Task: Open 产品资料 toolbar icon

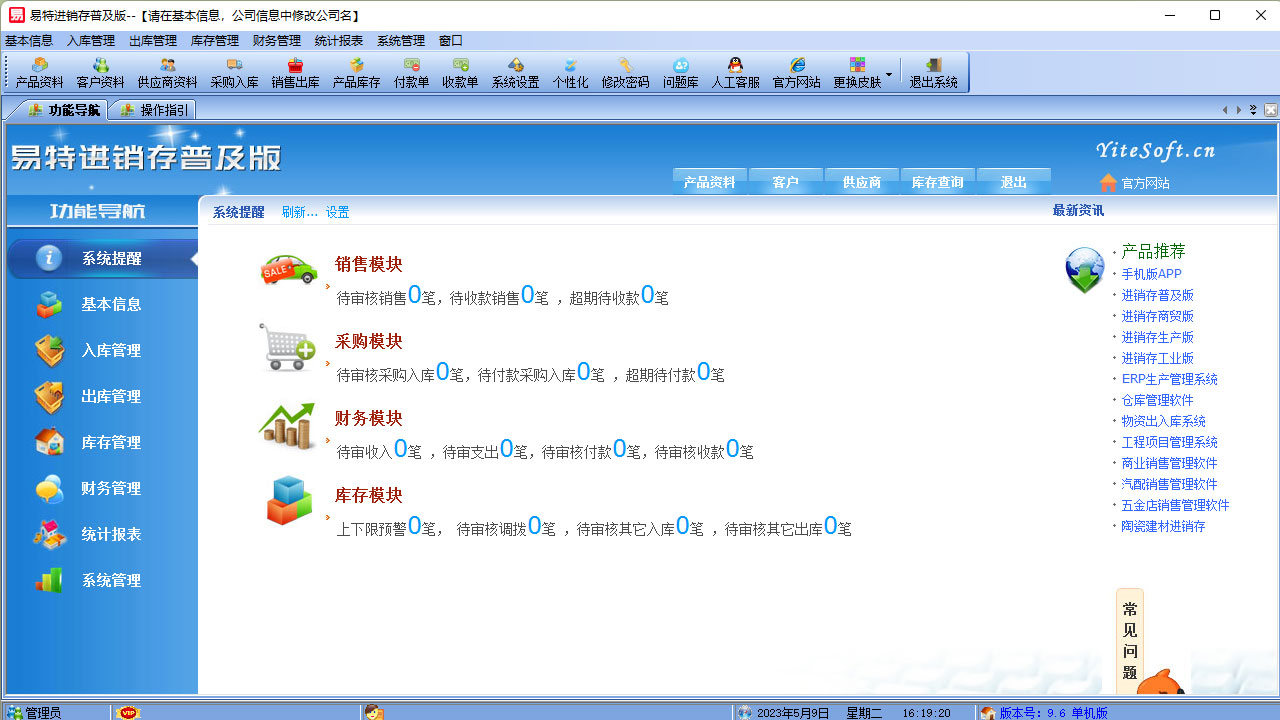Action: coord(40,73)
